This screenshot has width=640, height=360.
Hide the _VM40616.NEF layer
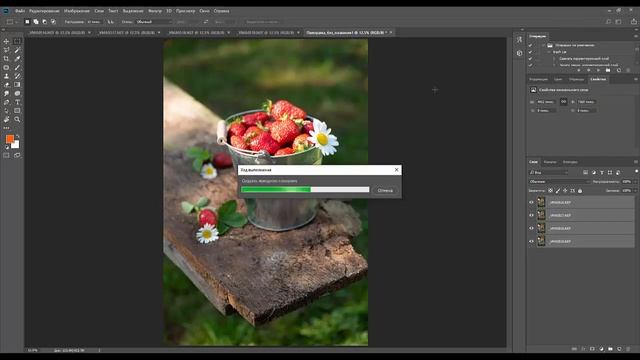pos(531,202)
